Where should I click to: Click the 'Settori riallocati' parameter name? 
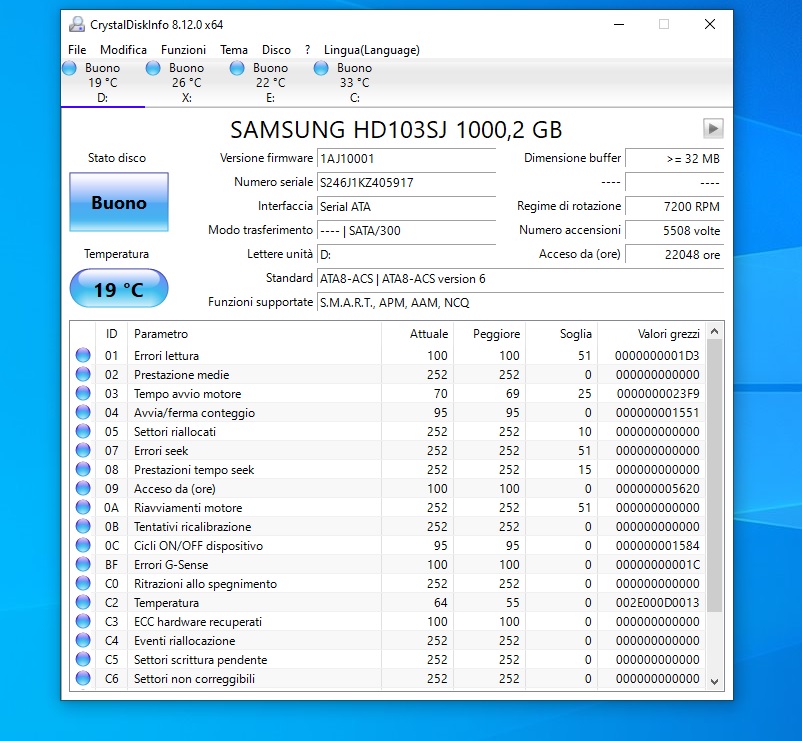(175, 432)
